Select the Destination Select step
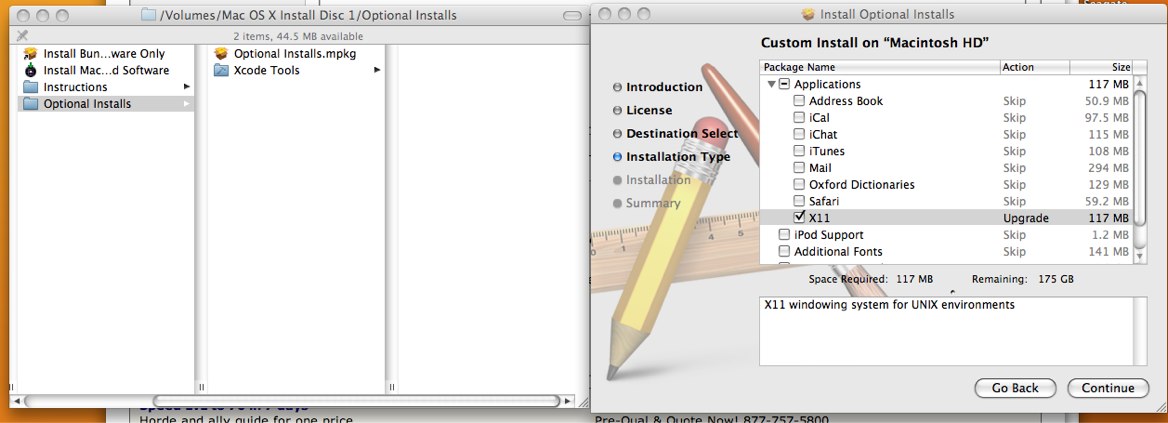Image resolution: width=1168 pixels, height=423 pixels. 676,133
